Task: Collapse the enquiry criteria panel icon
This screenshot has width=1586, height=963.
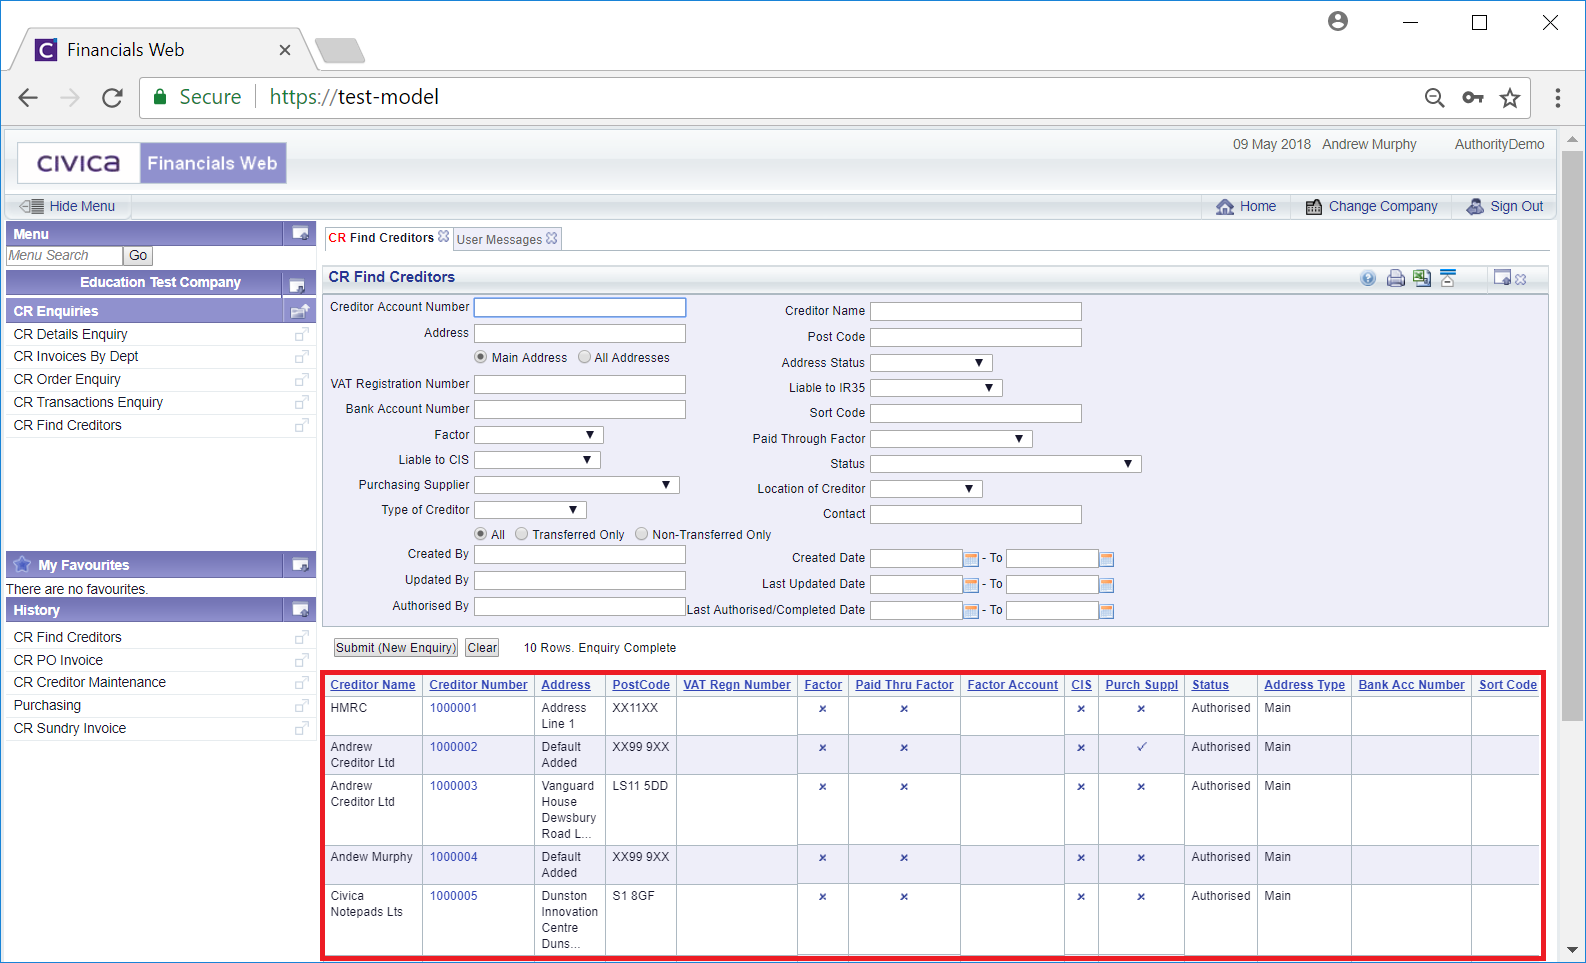Action: 1448,278
